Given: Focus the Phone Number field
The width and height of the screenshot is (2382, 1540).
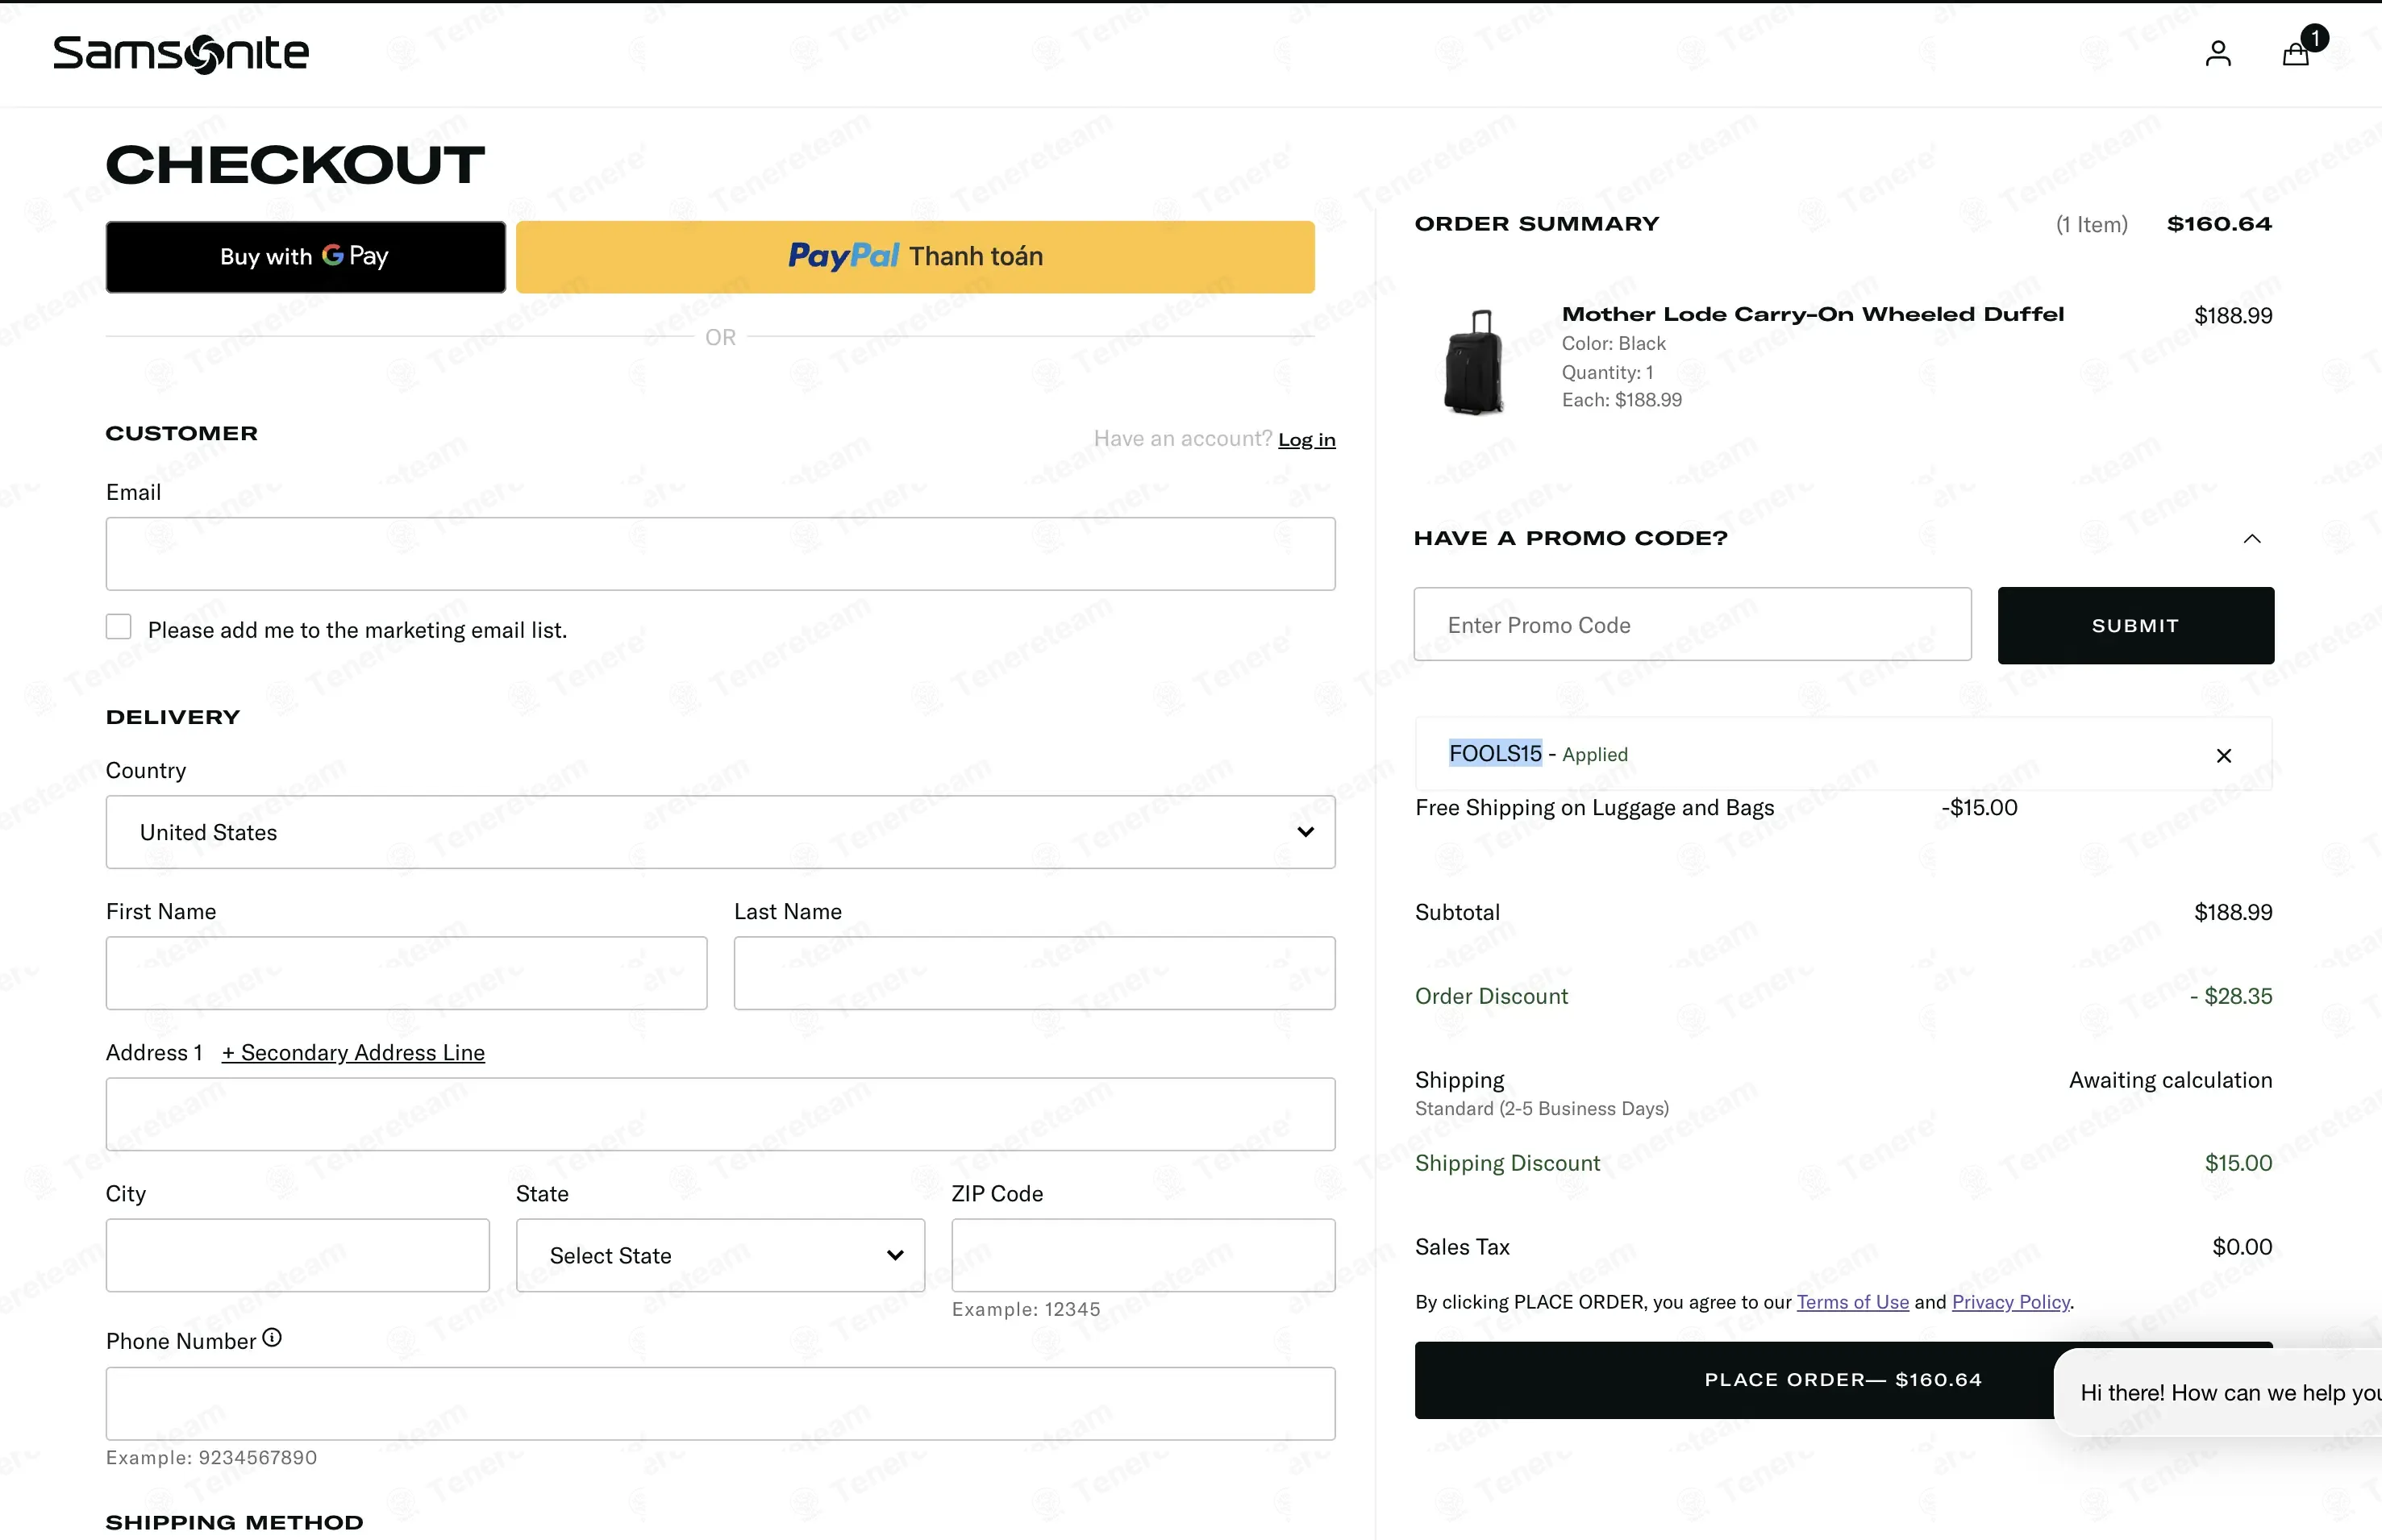Looking at the screenshot, I should pyautogui.click(x=720, y=1404).
